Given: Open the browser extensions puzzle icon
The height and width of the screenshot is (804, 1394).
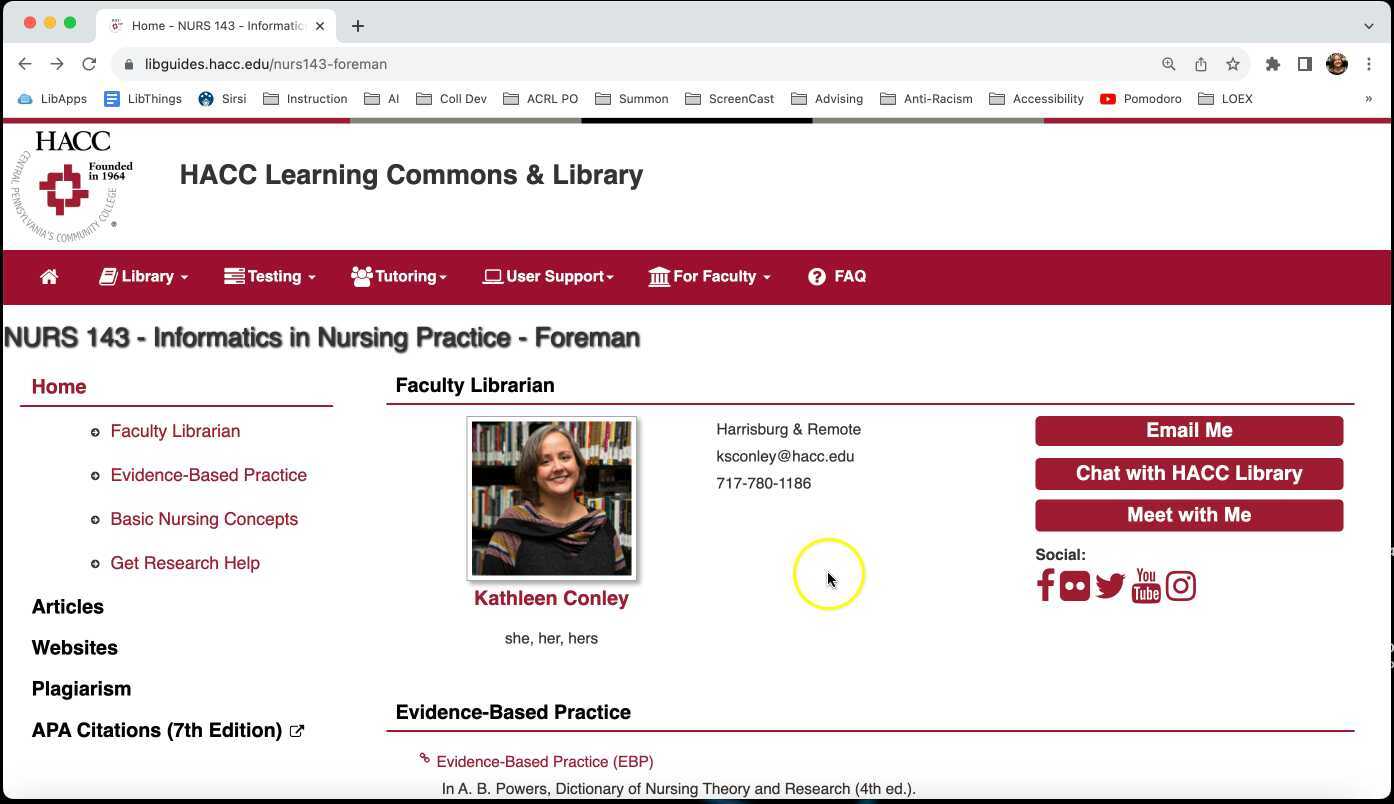Looking at the screenshot, I should point(1272,63).
